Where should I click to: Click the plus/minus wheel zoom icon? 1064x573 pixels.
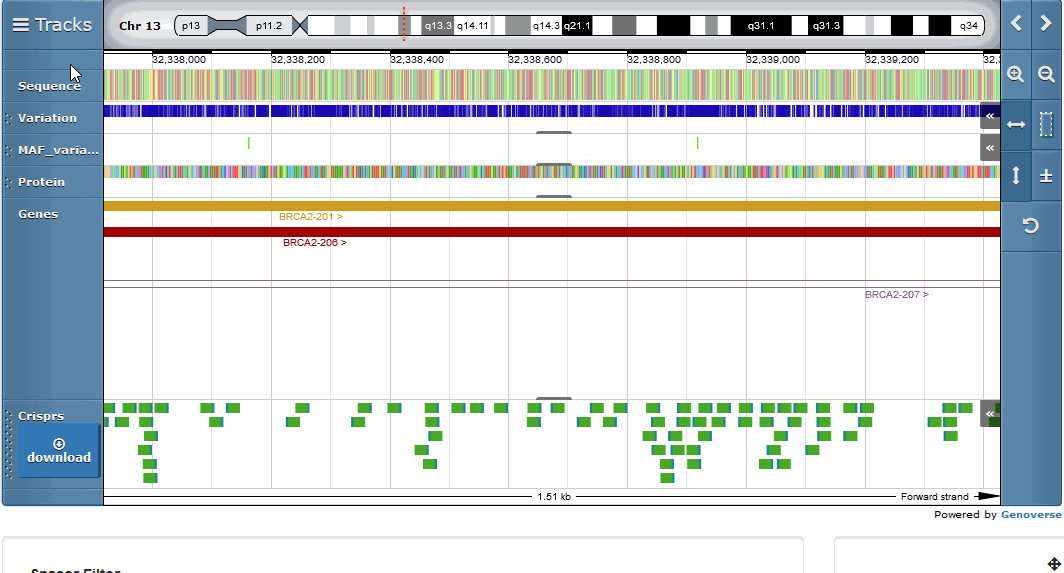1047,175
